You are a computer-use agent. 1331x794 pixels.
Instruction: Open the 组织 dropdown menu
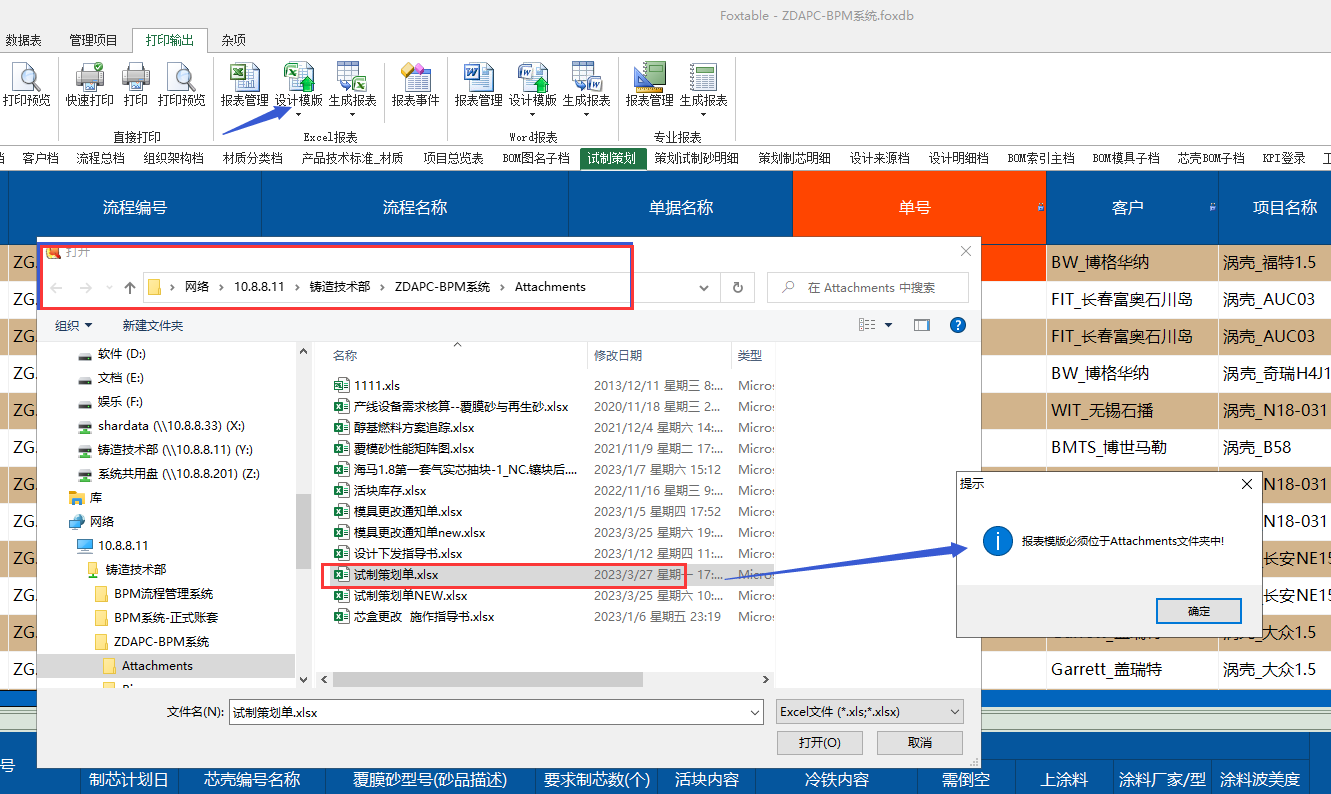[x=74, y=326]
